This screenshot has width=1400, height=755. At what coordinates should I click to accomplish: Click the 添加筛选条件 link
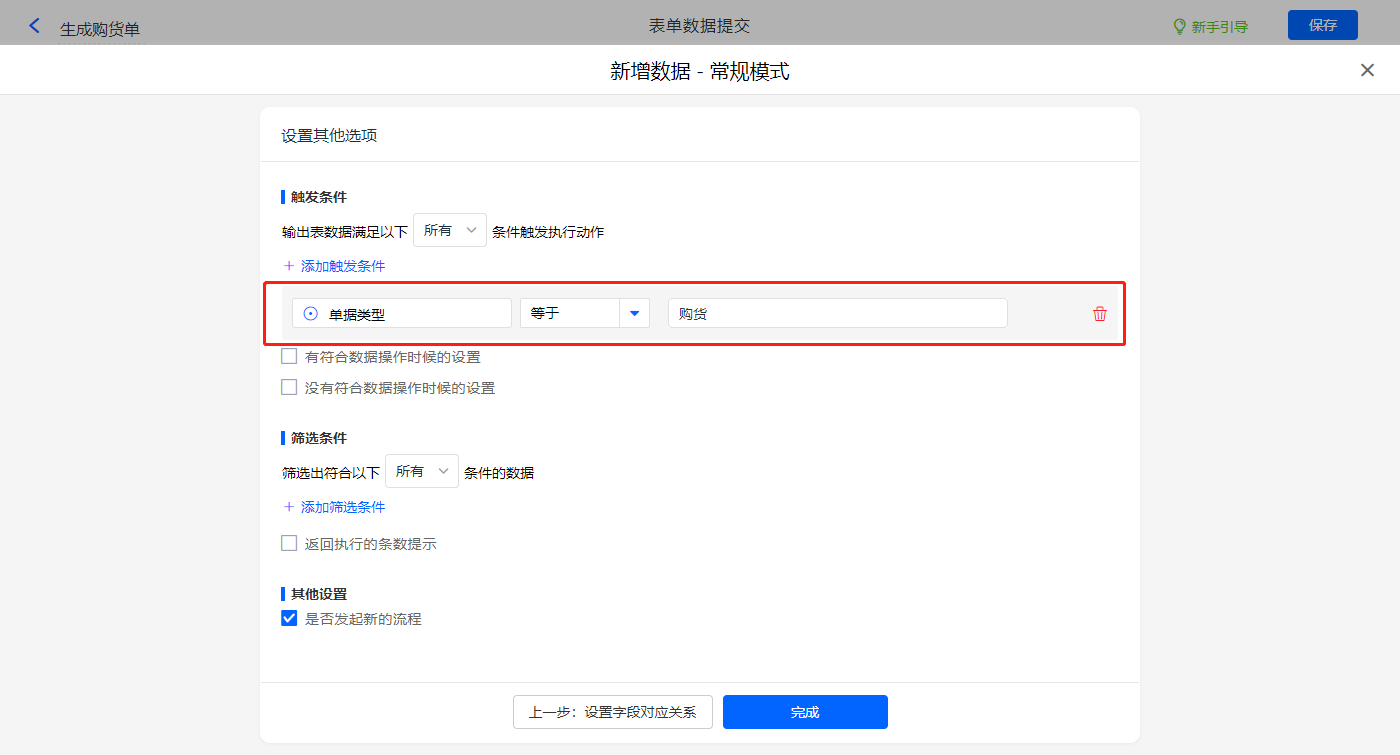point(342,507)
